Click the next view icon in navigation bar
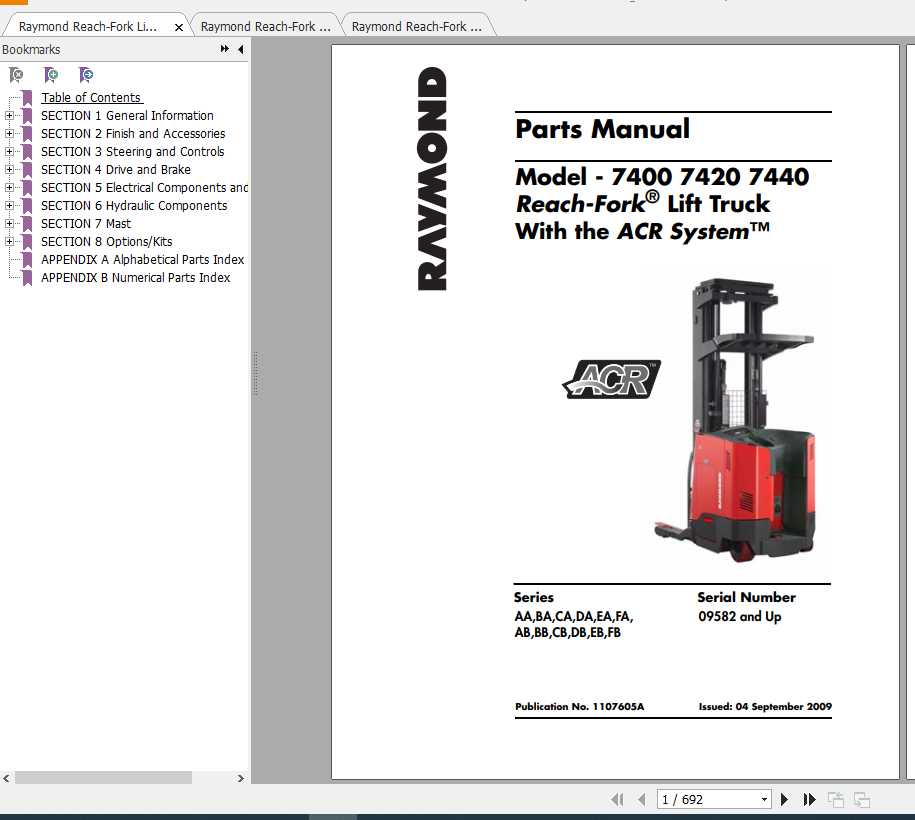Viewport: 915px width, 820px height. (x=861, y=800)
